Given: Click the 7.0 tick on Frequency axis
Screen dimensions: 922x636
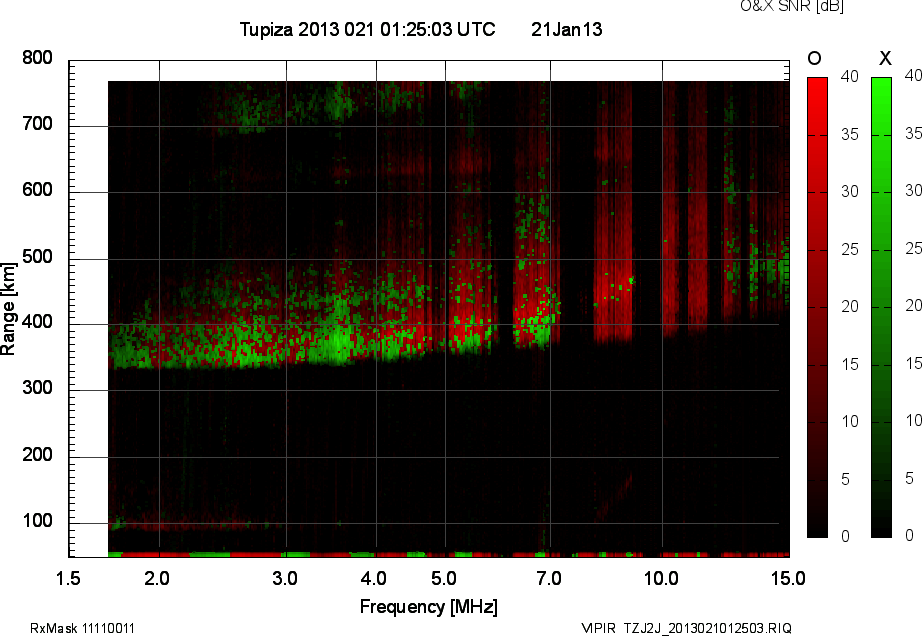Looking at the screenshot, I should 549,578.
